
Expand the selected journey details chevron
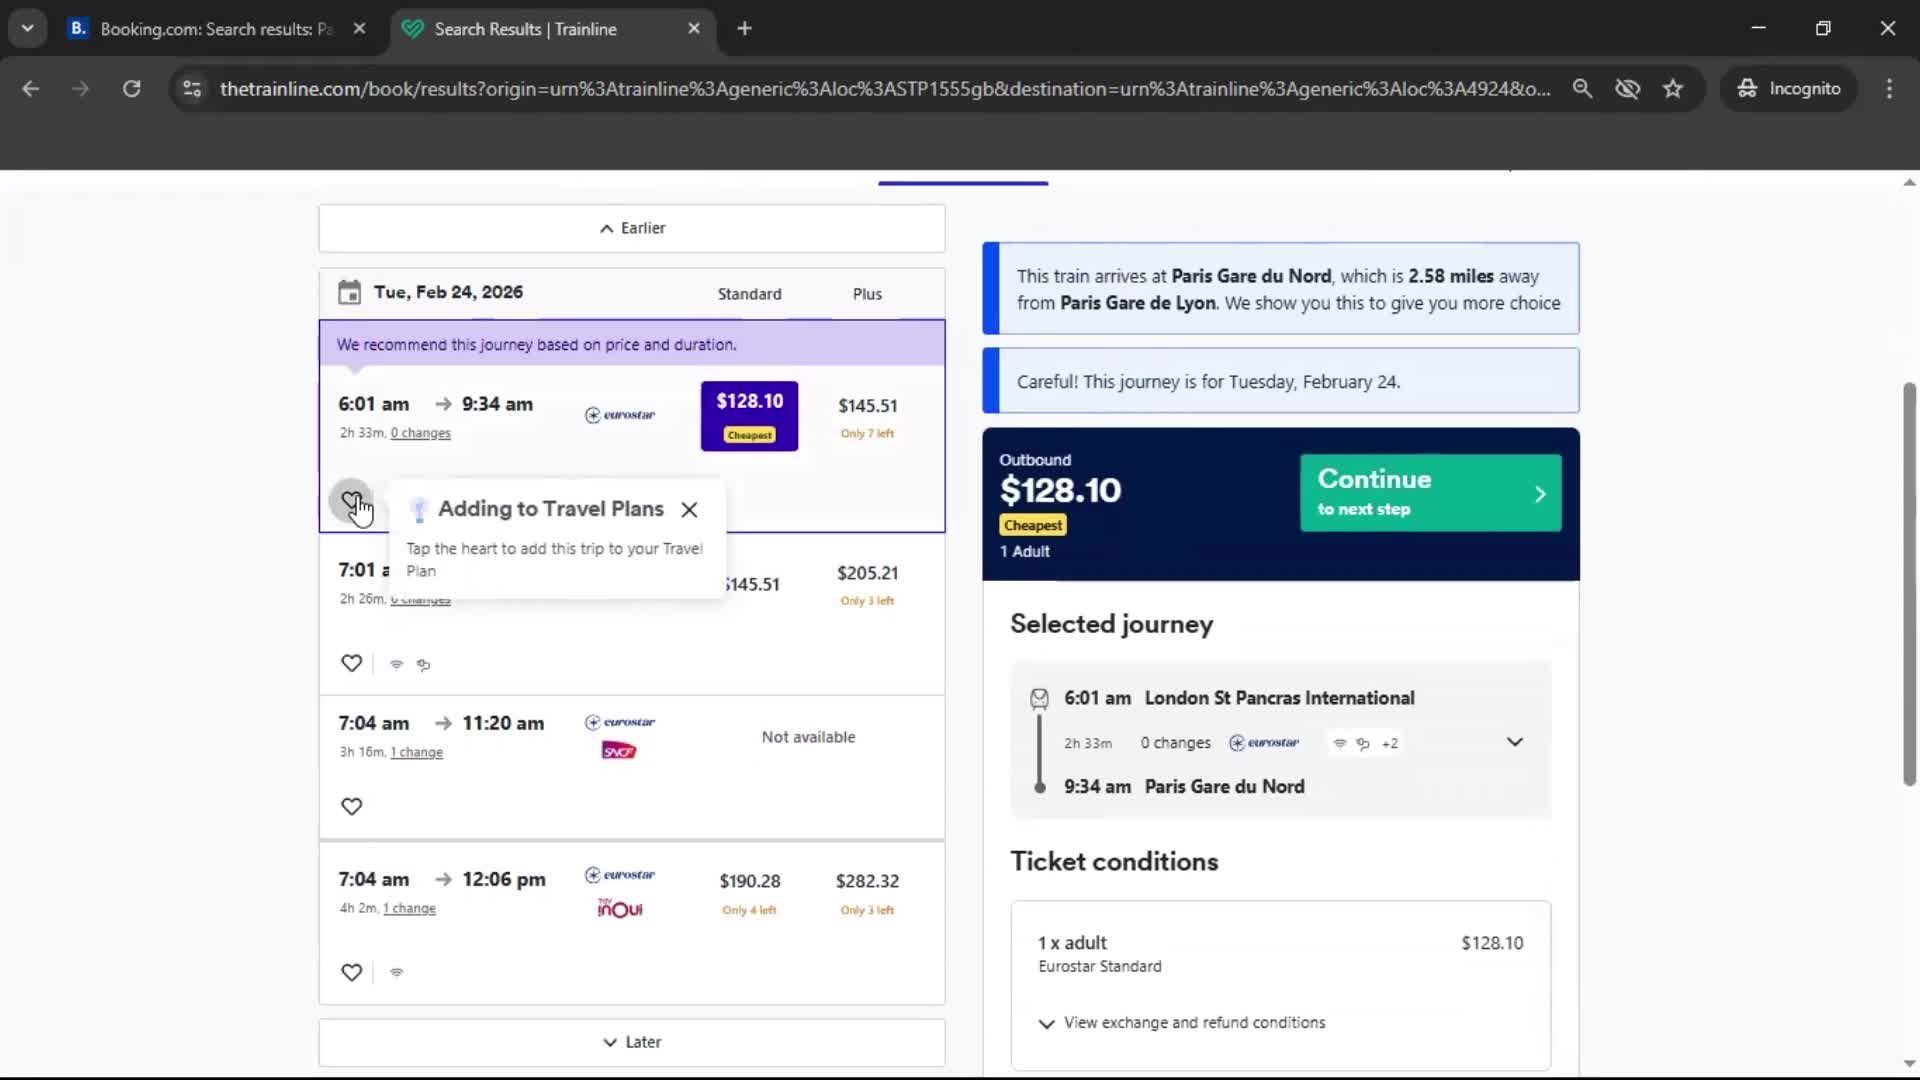[x=1514, y=742]
